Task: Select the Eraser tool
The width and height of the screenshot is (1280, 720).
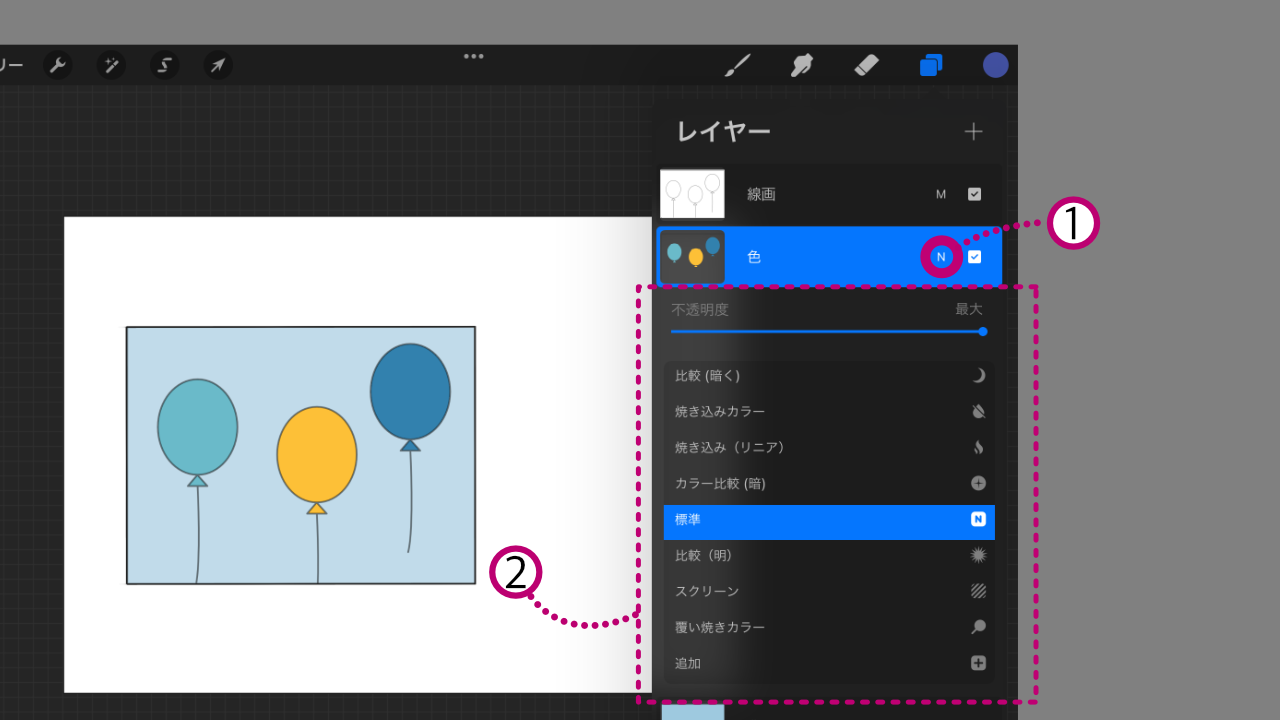Action: [x=866, y=66]
